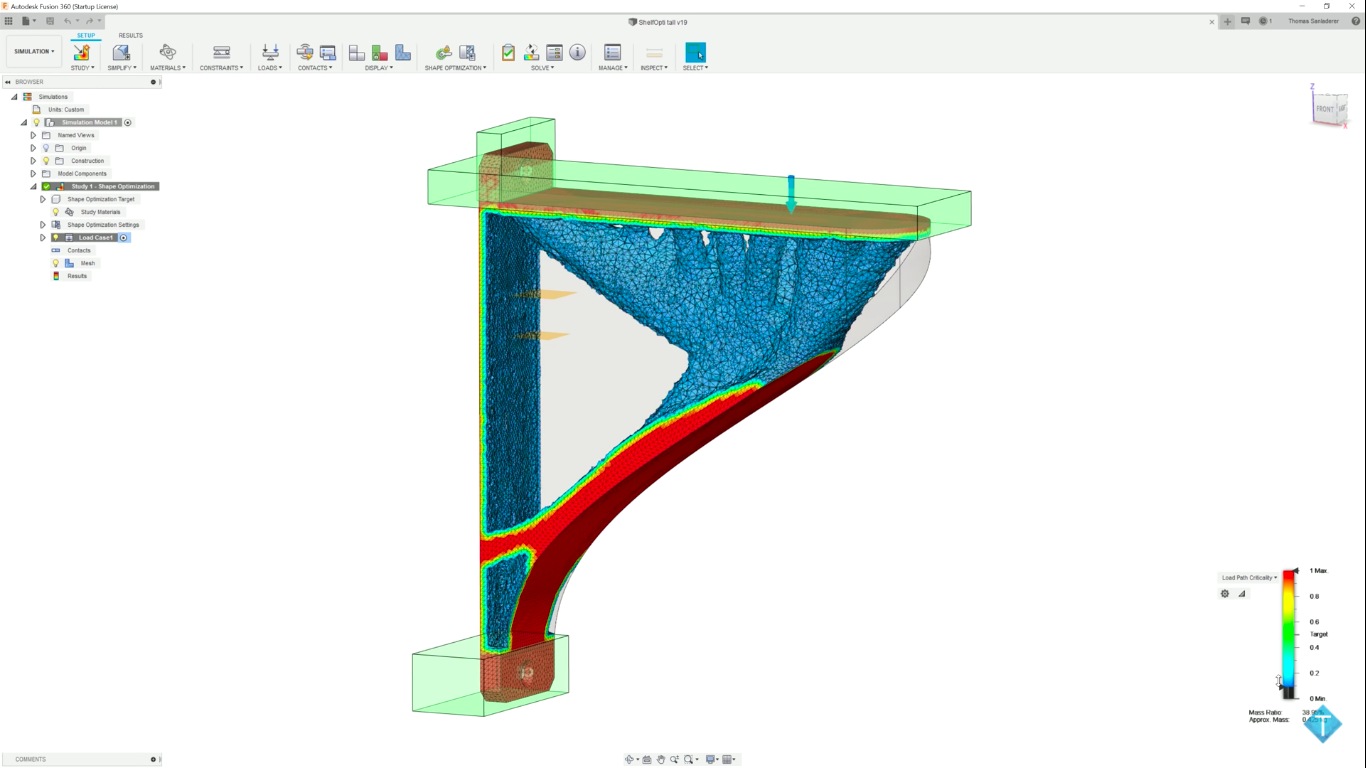Click the Study icon in the toolbar

click(82, 52)
